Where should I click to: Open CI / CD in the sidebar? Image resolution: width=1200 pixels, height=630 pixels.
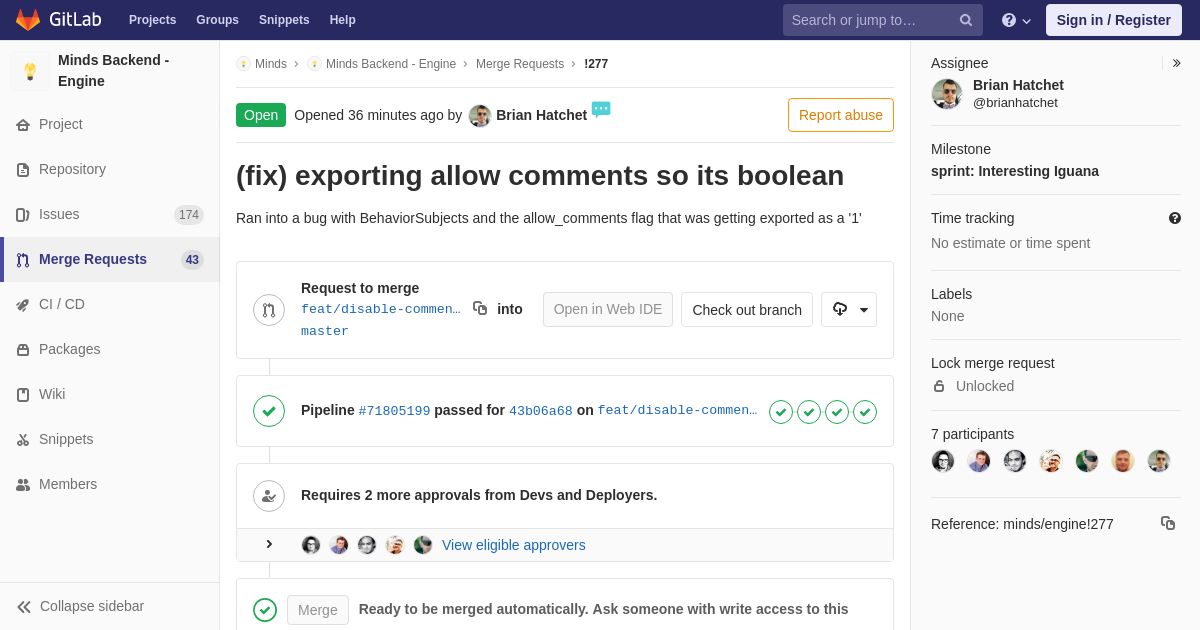point(110,304)
